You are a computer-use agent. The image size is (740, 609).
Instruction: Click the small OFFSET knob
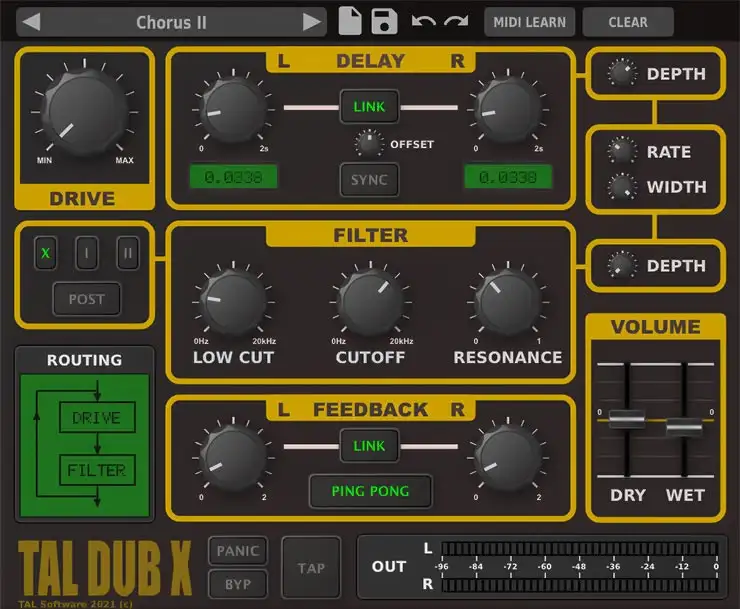369,143
